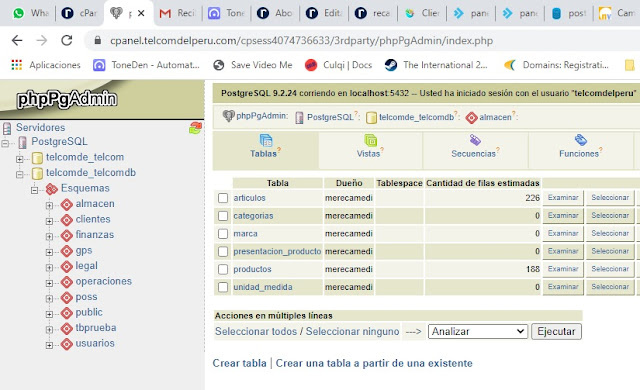
Task: Open telcomde_telcomdb breadcrumb link
Action: point(416,117)
